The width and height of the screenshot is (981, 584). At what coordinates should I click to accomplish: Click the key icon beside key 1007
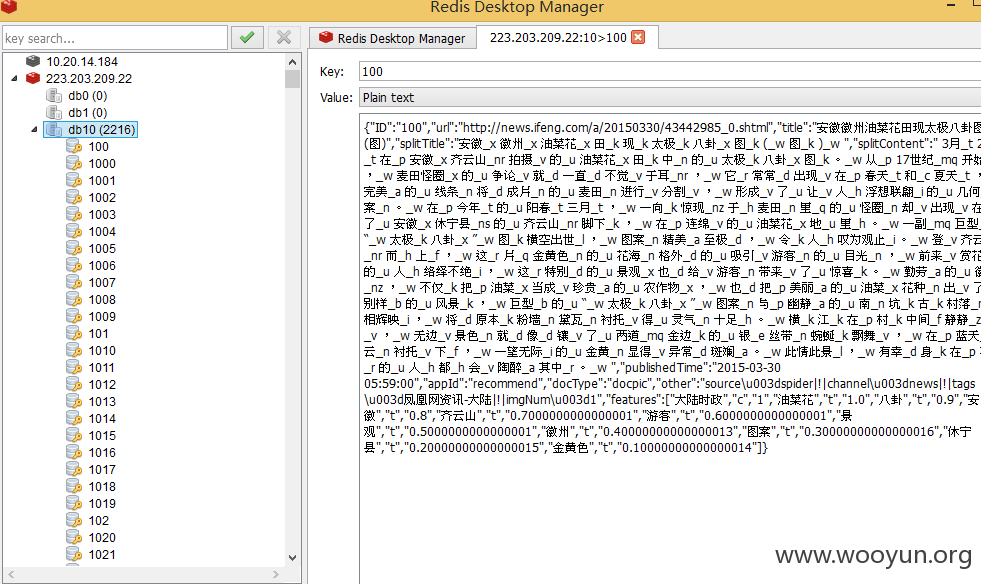[74, 282]
